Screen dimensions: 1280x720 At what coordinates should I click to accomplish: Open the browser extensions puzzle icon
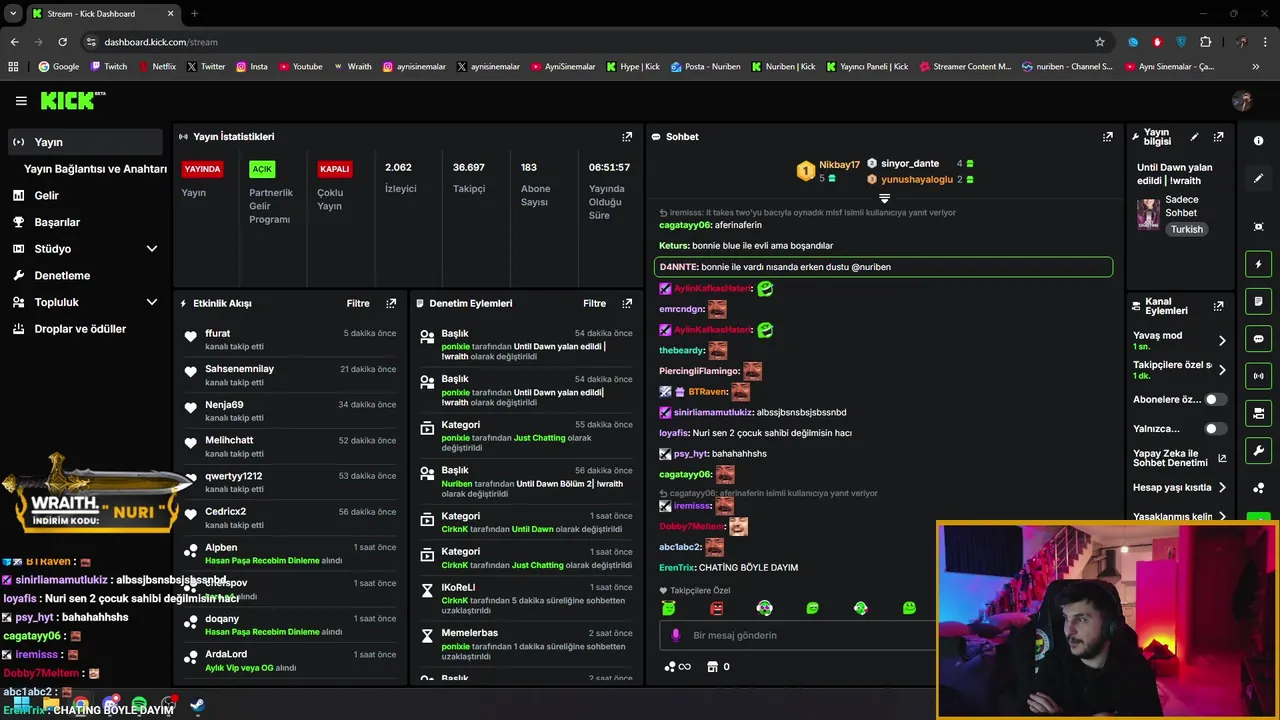(1205, 42)
